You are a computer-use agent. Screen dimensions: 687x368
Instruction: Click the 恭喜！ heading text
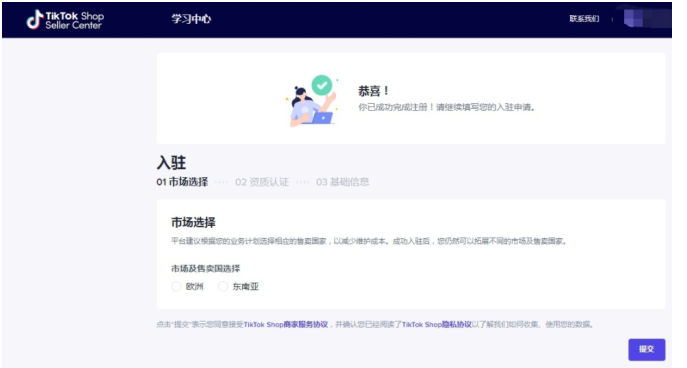click(374, 91)
